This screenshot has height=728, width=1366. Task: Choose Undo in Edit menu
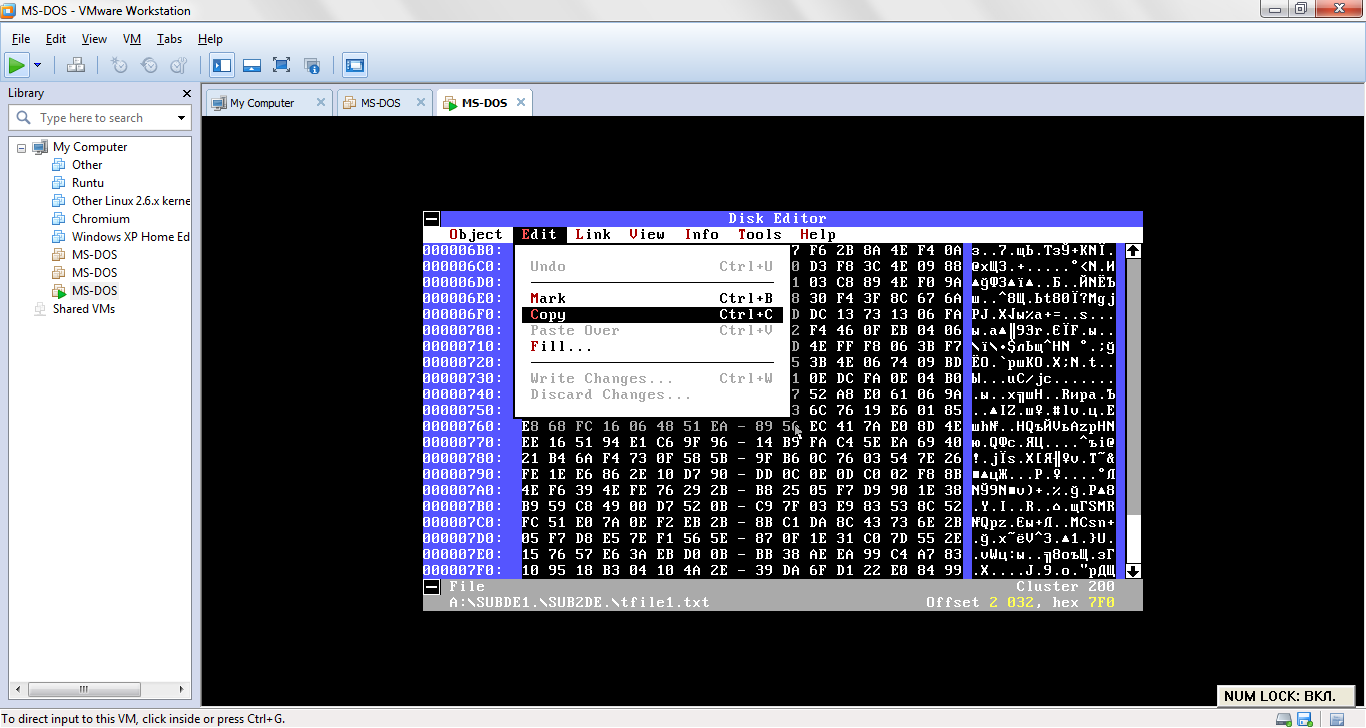pyautogui.click(x=651, y=267)
